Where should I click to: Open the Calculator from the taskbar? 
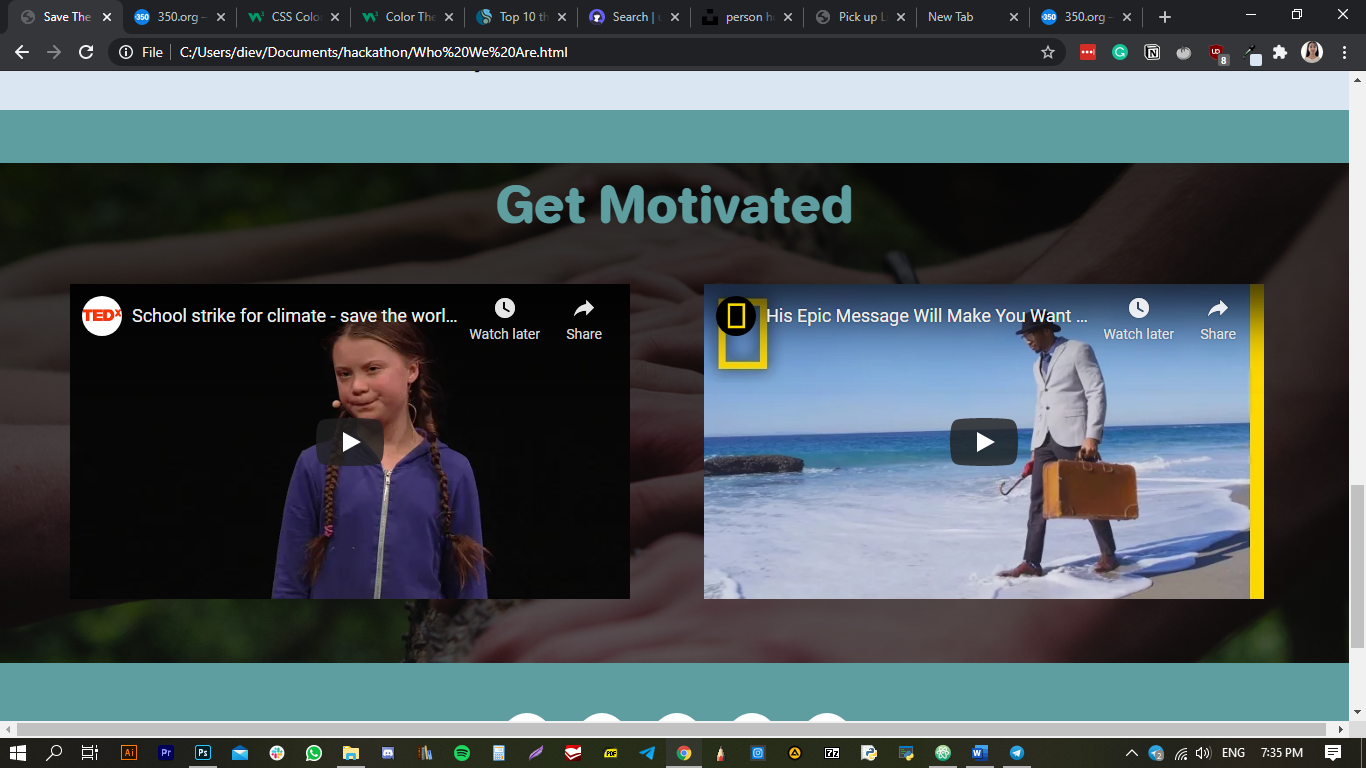[x=499, y=753]
